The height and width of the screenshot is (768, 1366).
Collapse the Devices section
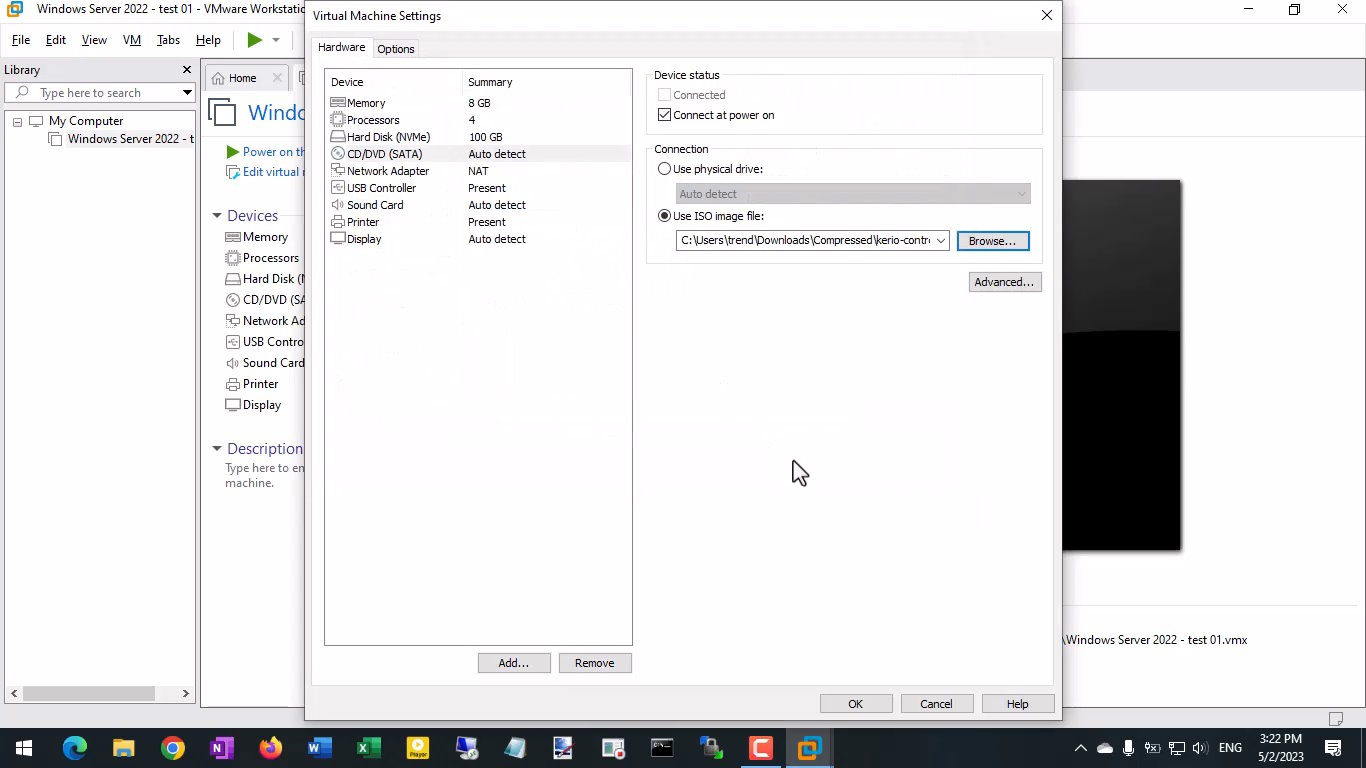217,216
